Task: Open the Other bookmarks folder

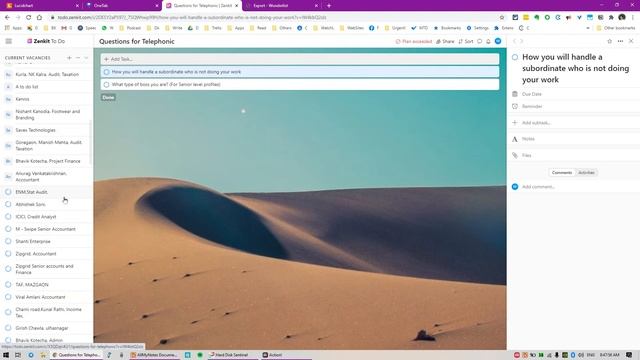Action: 616,28
